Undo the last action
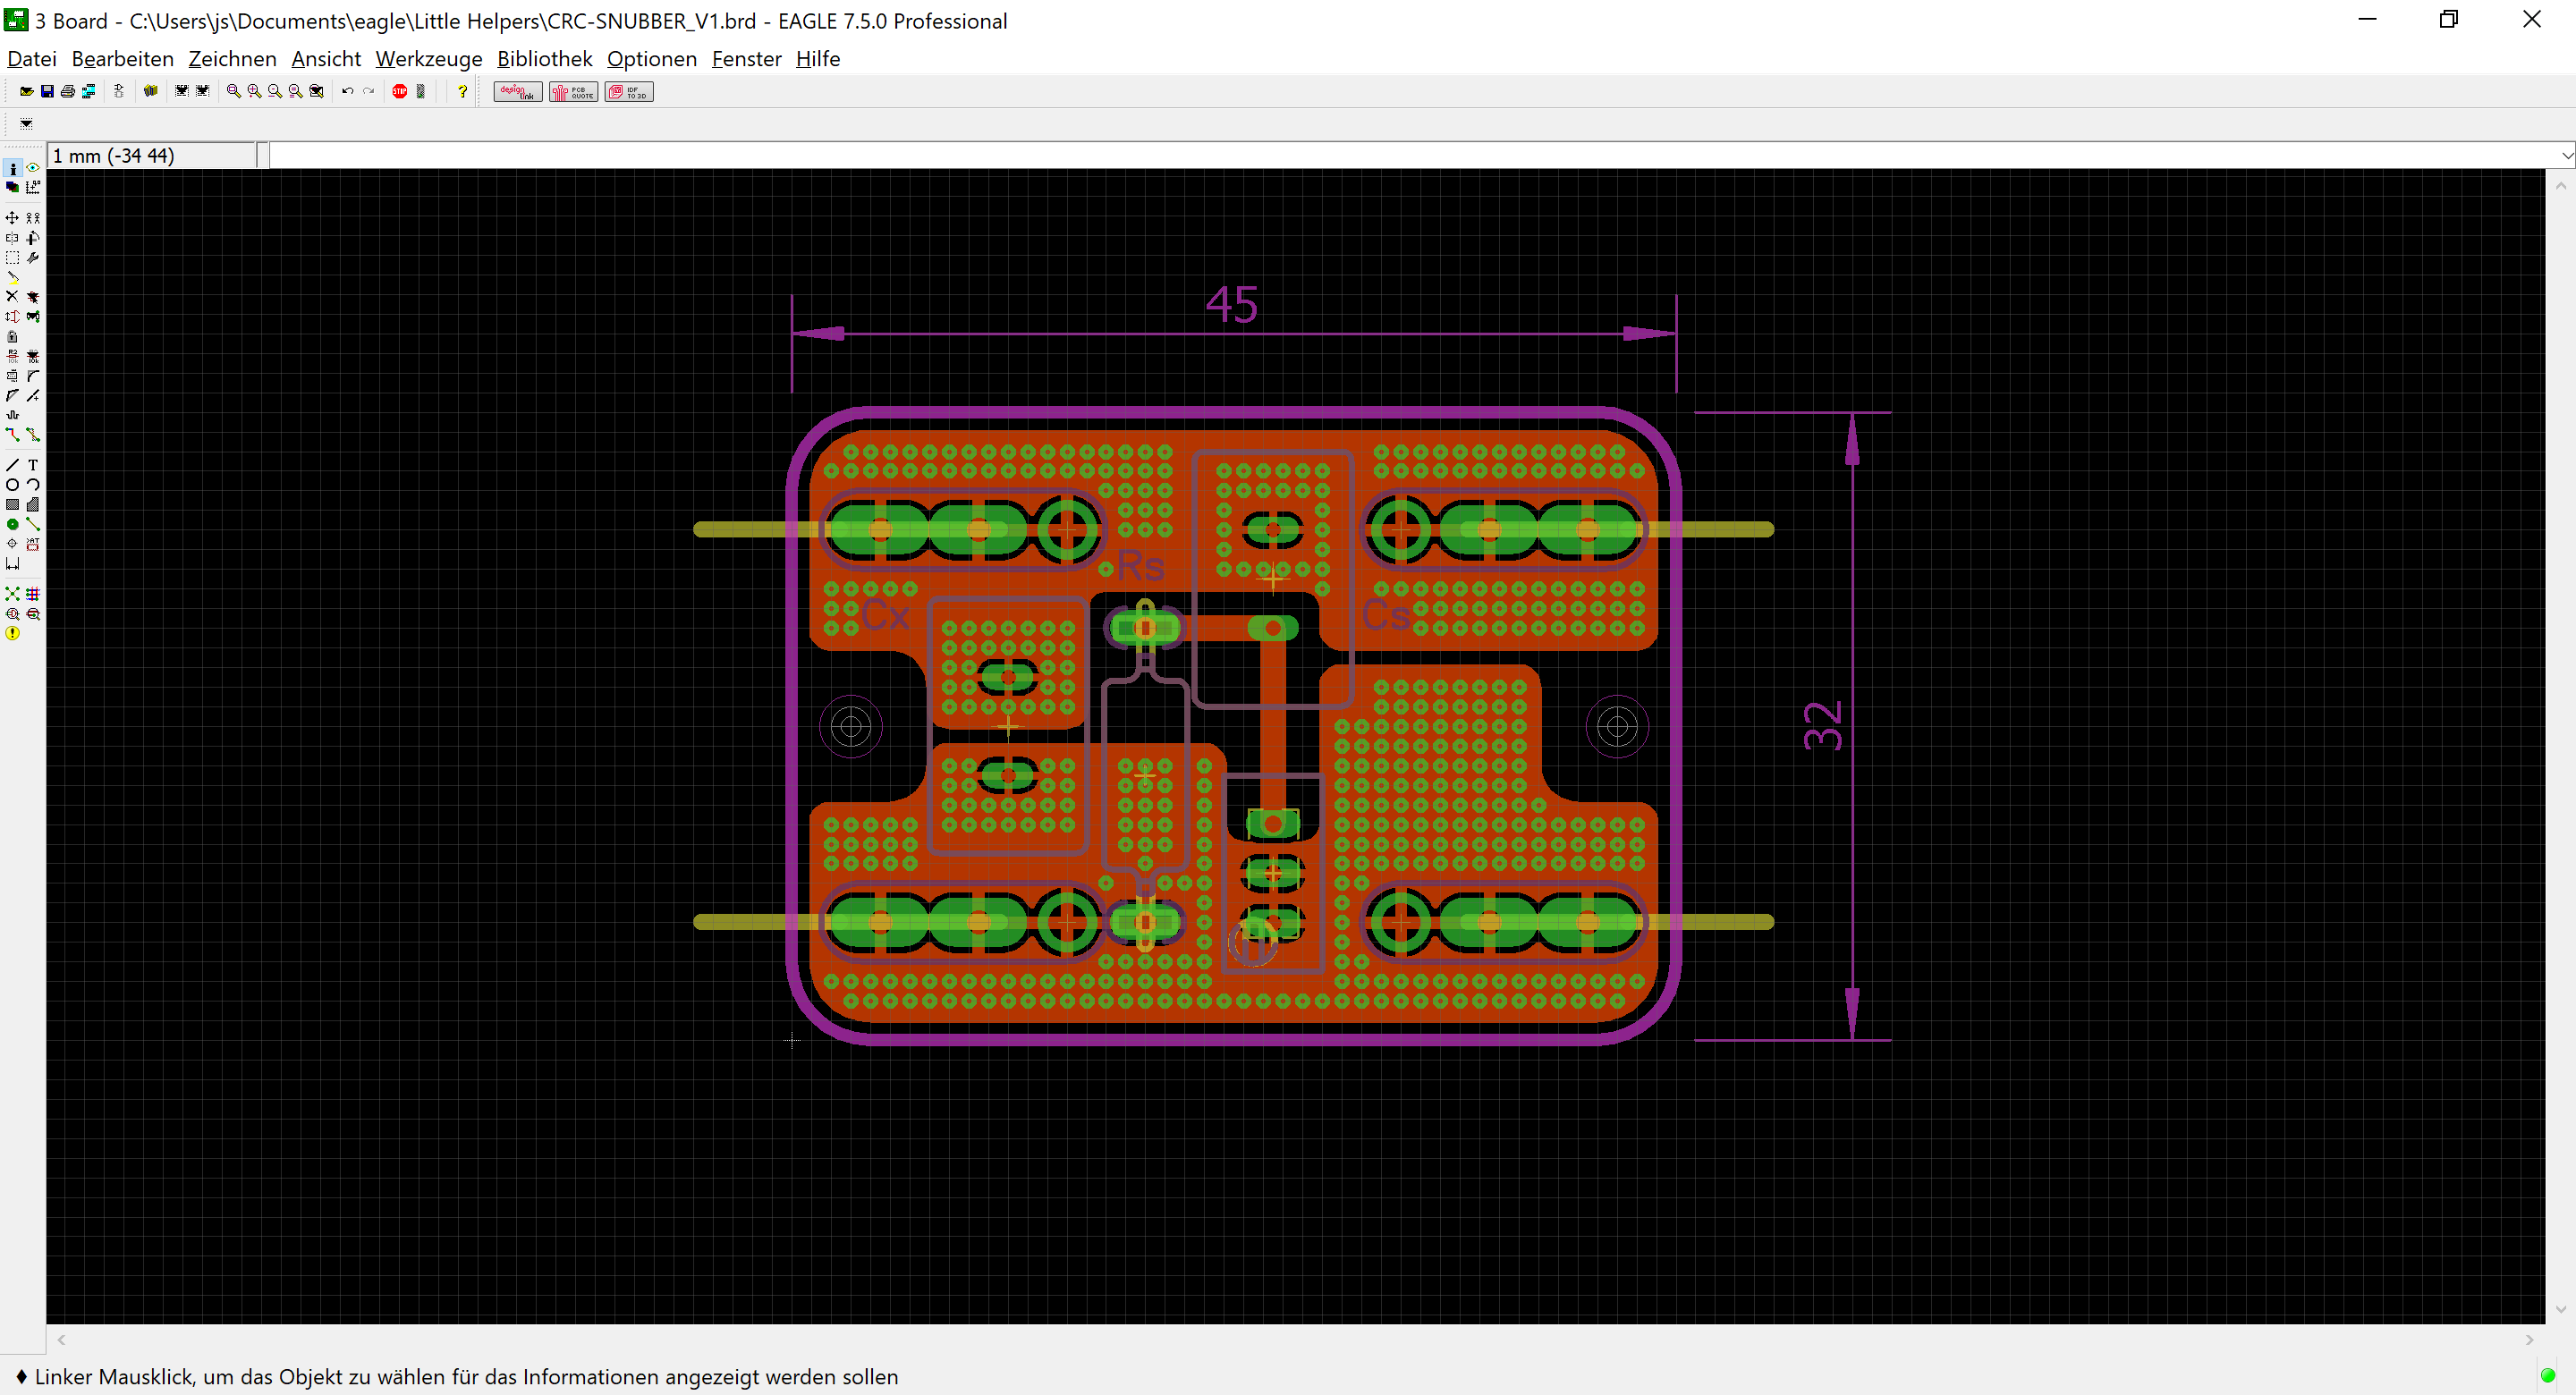 pyautogui.click(x=347, y=91)
